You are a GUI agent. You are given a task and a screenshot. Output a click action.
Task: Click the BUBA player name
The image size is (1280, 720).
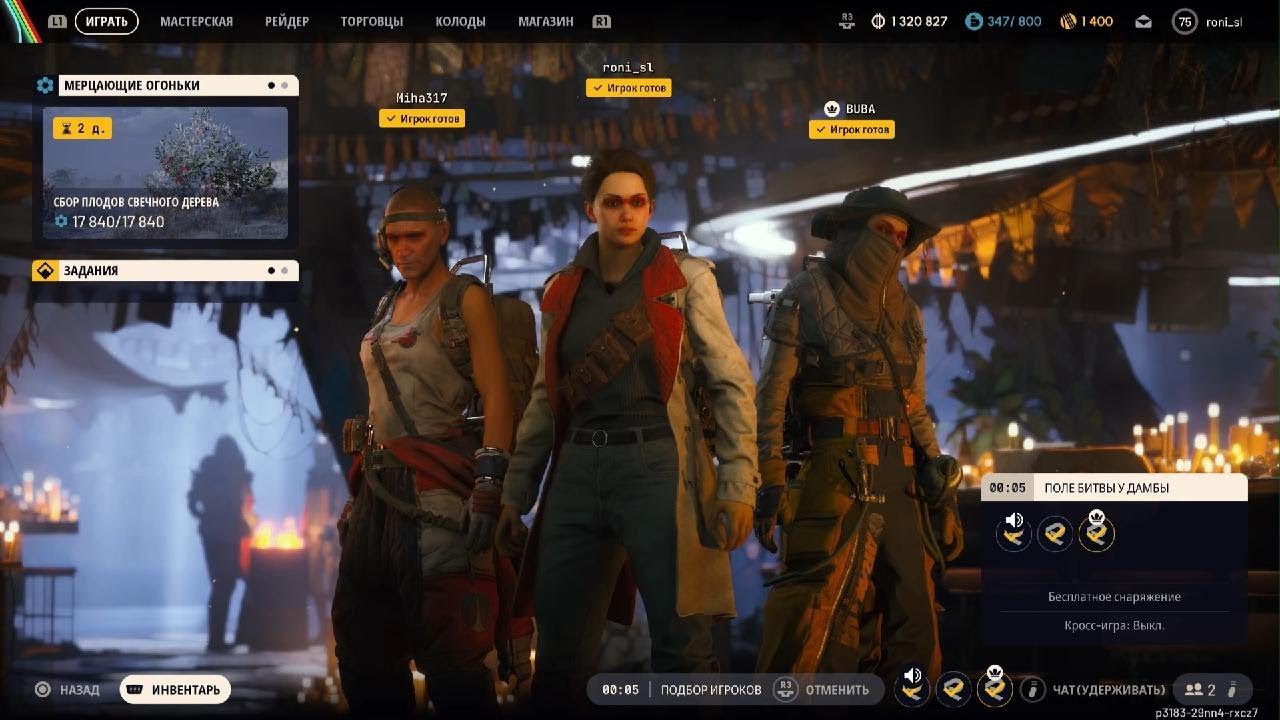point(860,109)
